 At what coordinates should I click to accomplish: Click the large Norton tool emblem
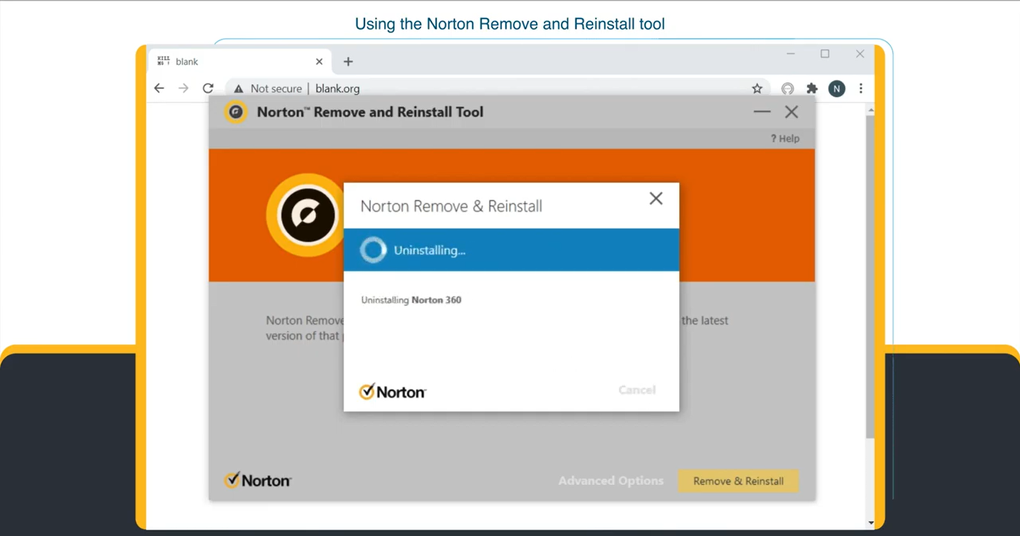click(x=307, y=215)
